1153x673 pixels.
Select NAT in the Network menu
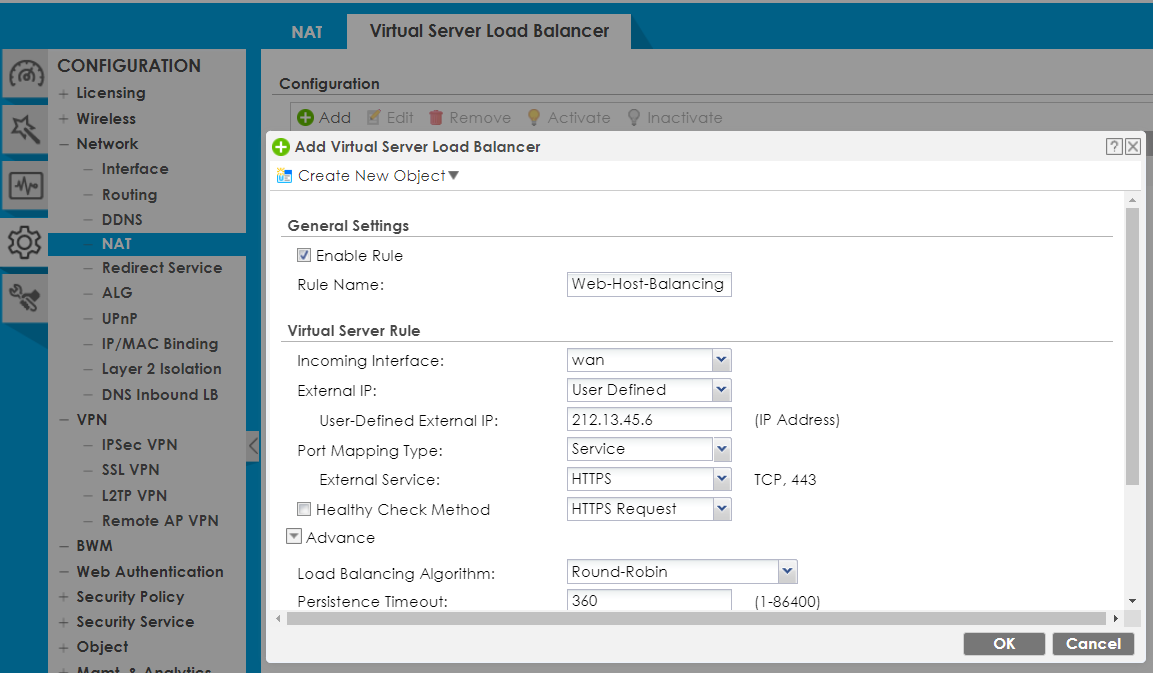pos(117,243)
